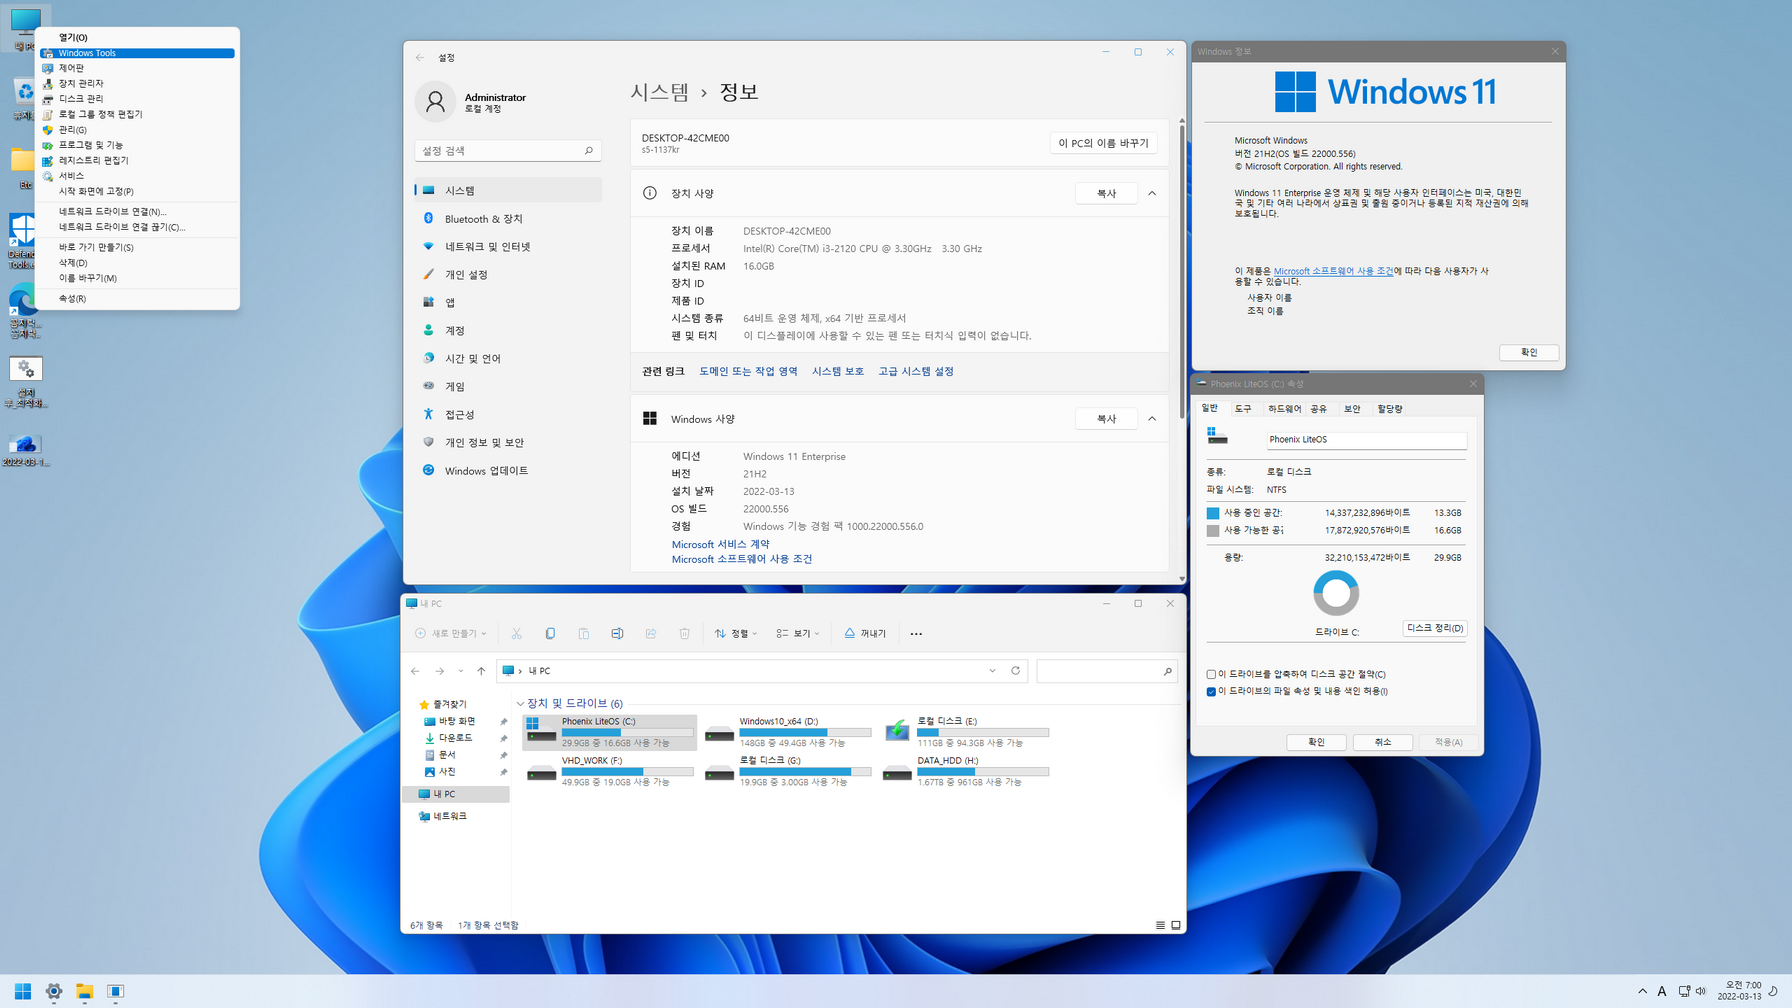Expand the address bar history dropdown
This screenshot has height=1008, width=1792.
pyautogui.click(x=992, y=671)
